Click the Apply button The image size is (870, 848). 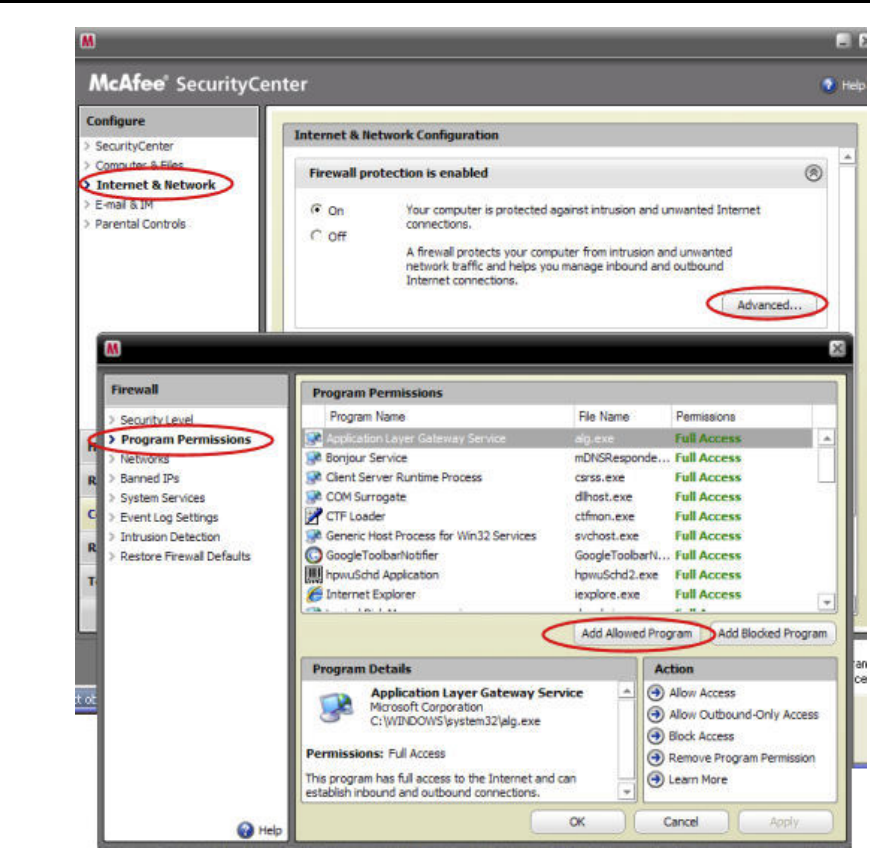tap(785, 821)
